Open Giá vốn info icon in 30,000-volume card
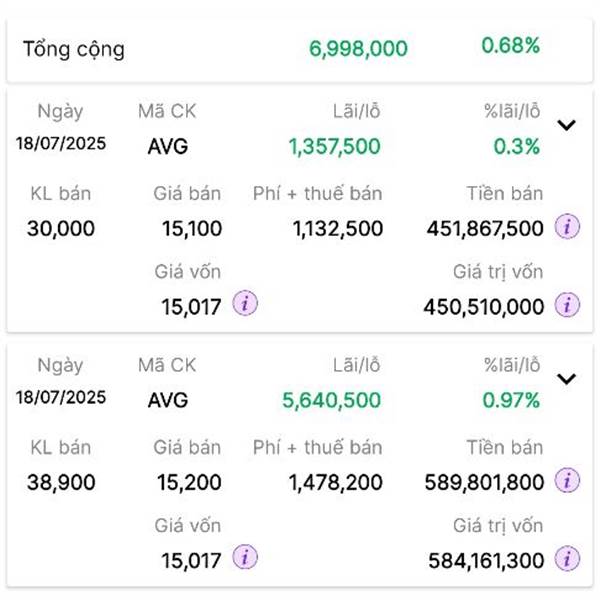This screenshot has width=600, height=600. [x=244, y=304]
